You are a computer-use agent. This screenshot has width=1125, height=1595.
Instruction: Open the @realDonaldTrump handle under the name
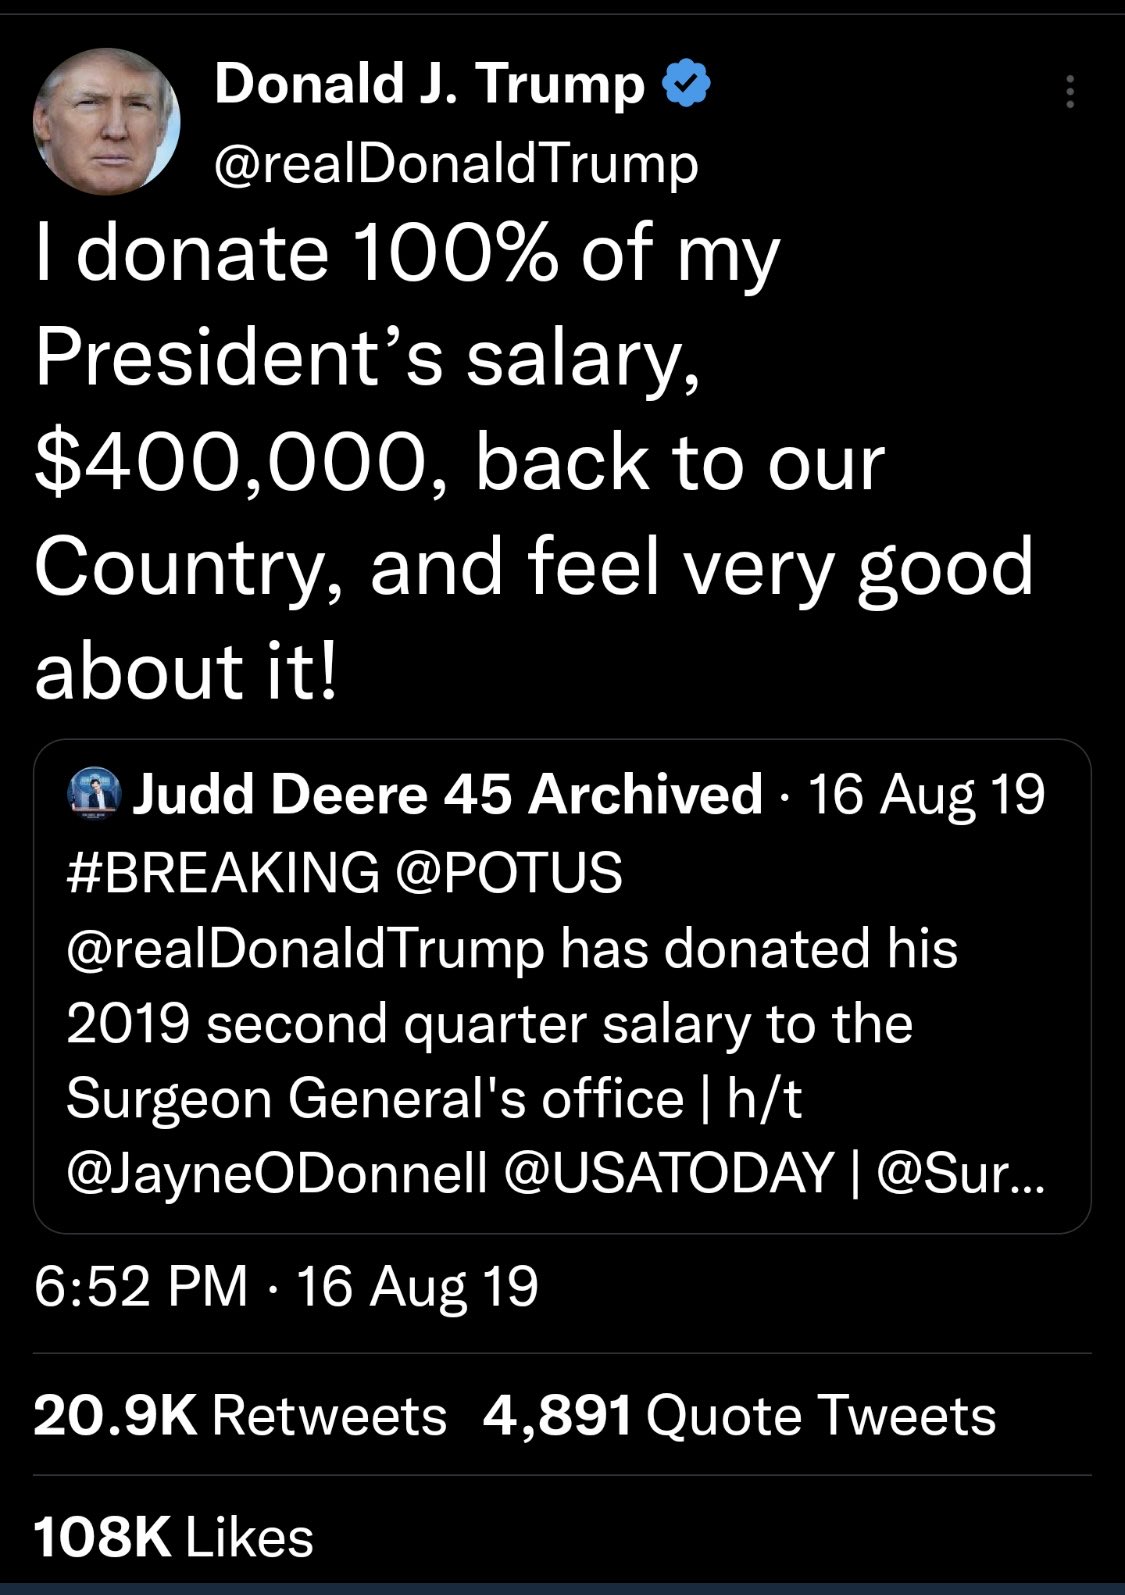click(x=456, y=164)
